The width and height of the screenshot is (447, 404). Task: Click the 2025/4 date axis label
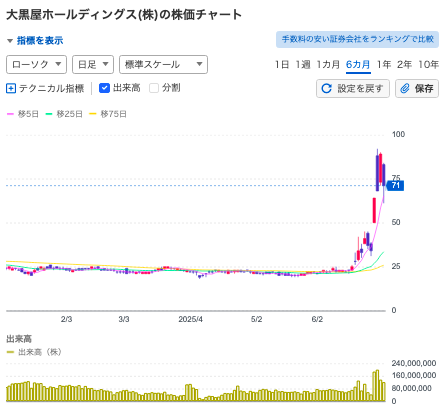pyautogui.click(x=190, y=319)
